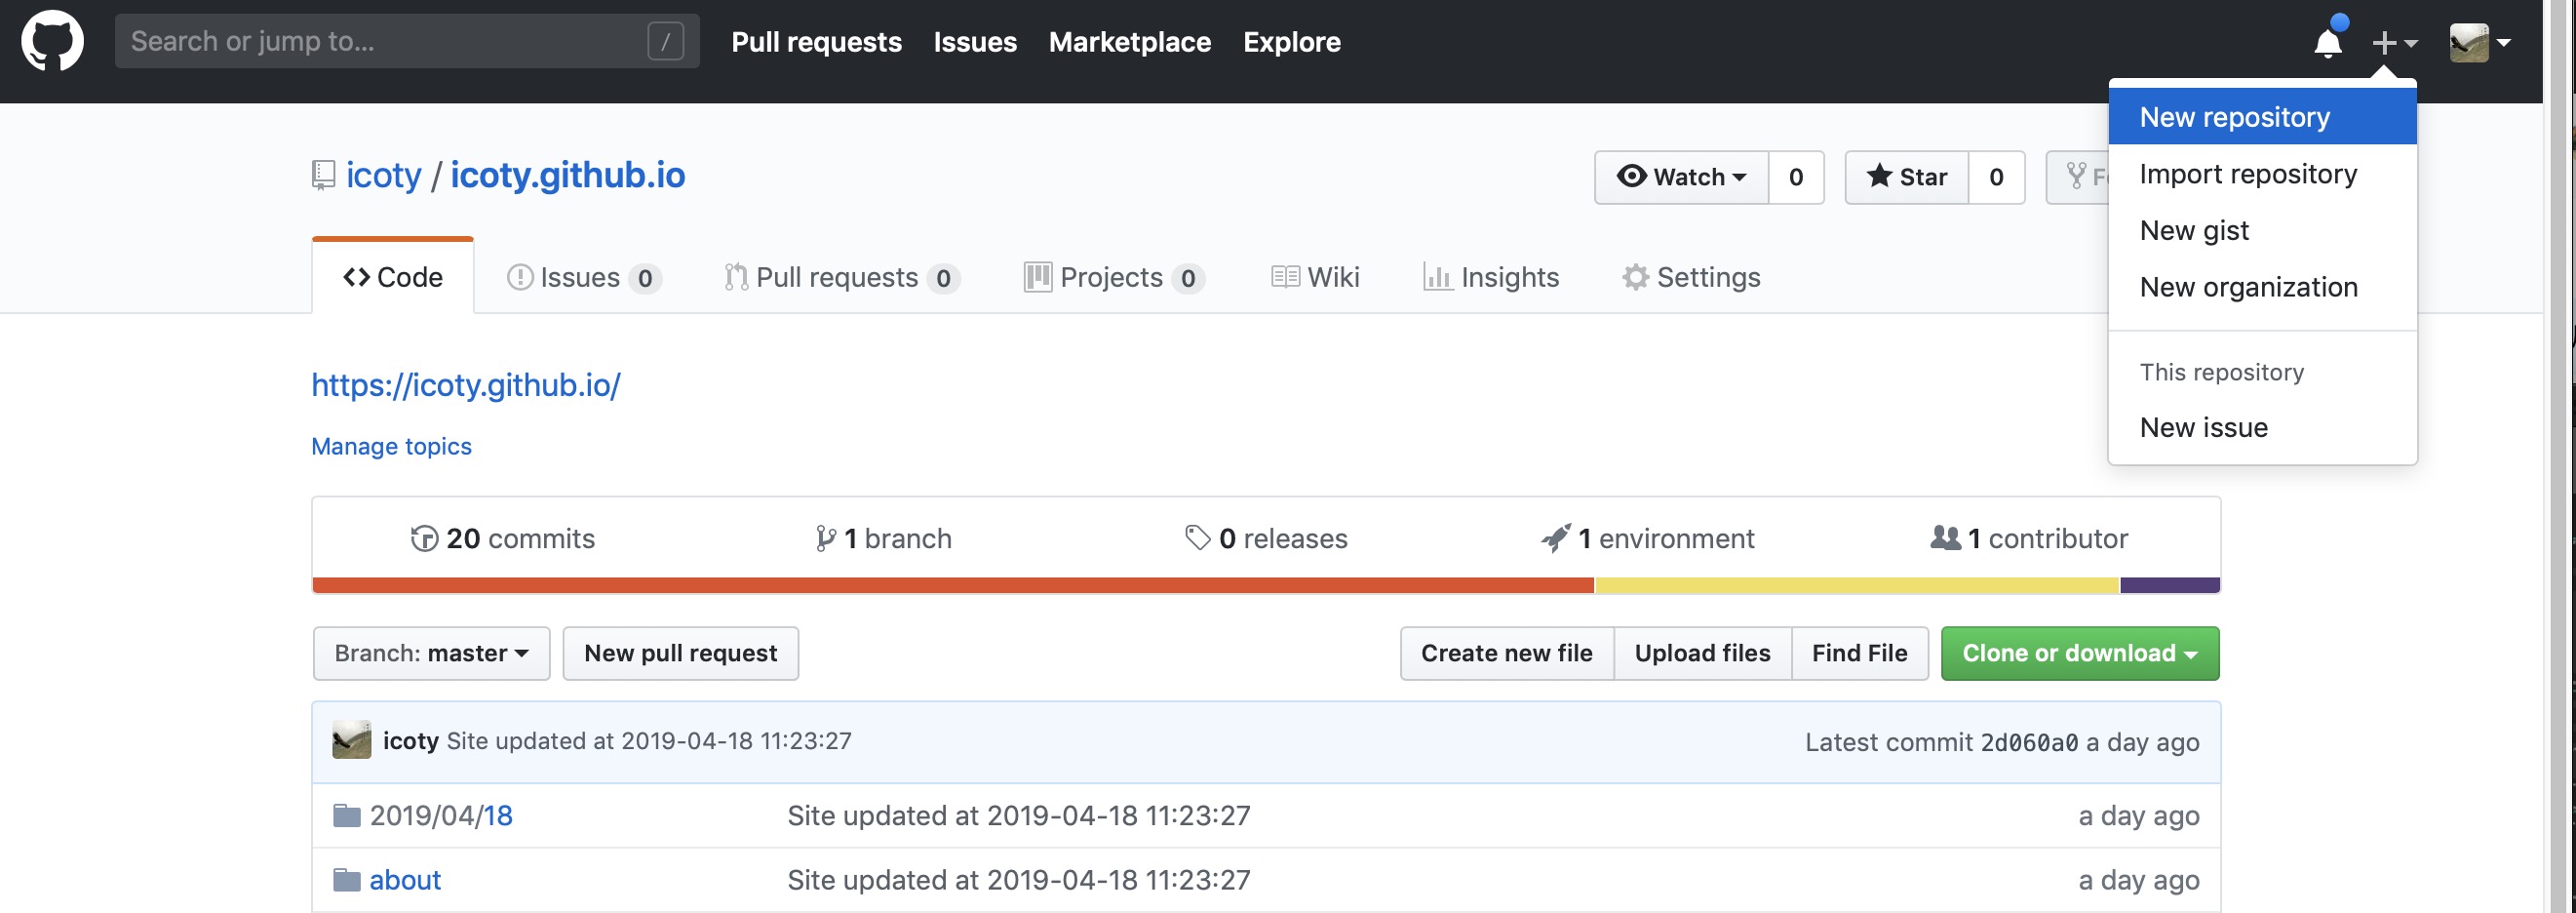Open the 0 releases link
2576x913 pixels.
1266,538
